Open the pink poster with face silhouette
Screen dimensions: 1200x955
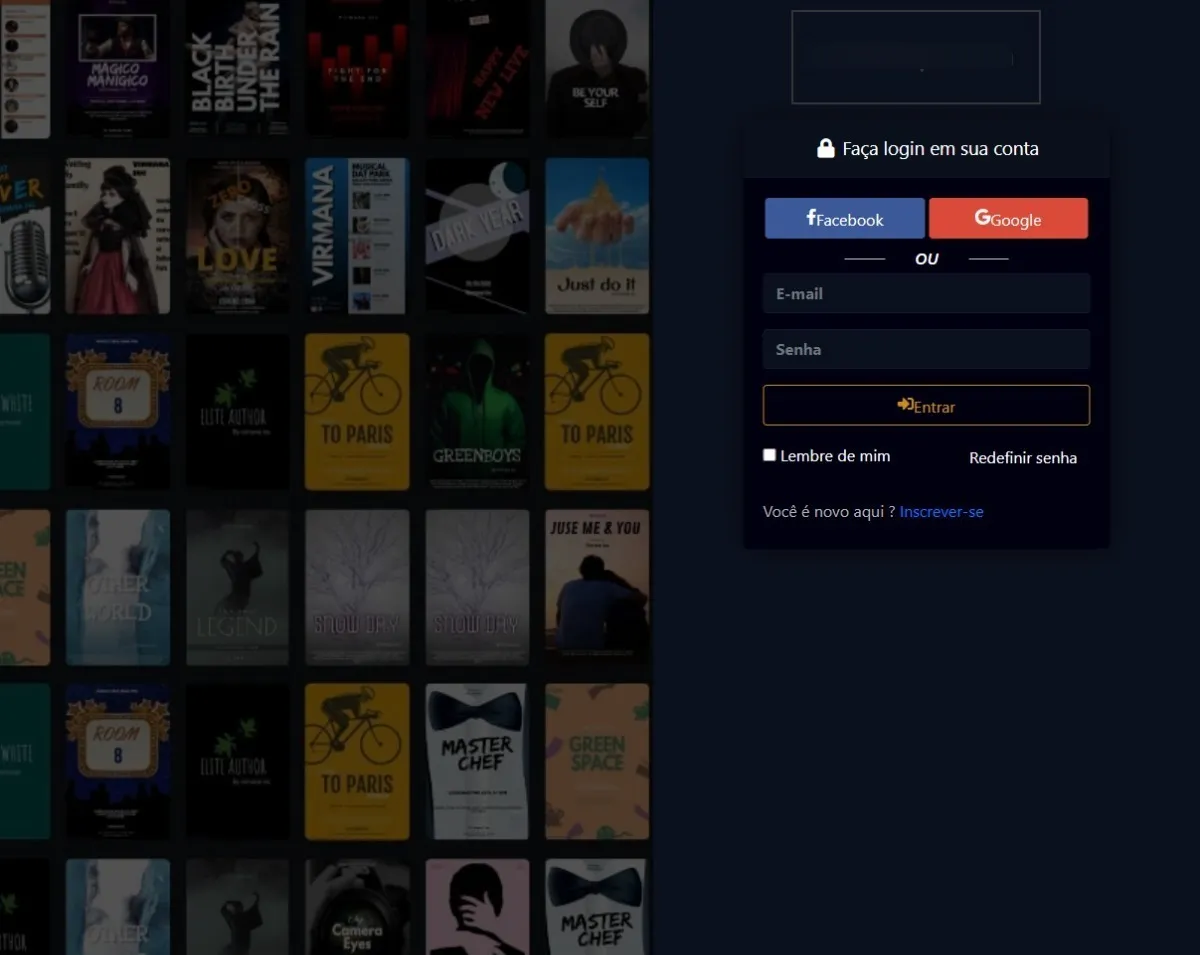pyautogui.click(x=477, y=907)
